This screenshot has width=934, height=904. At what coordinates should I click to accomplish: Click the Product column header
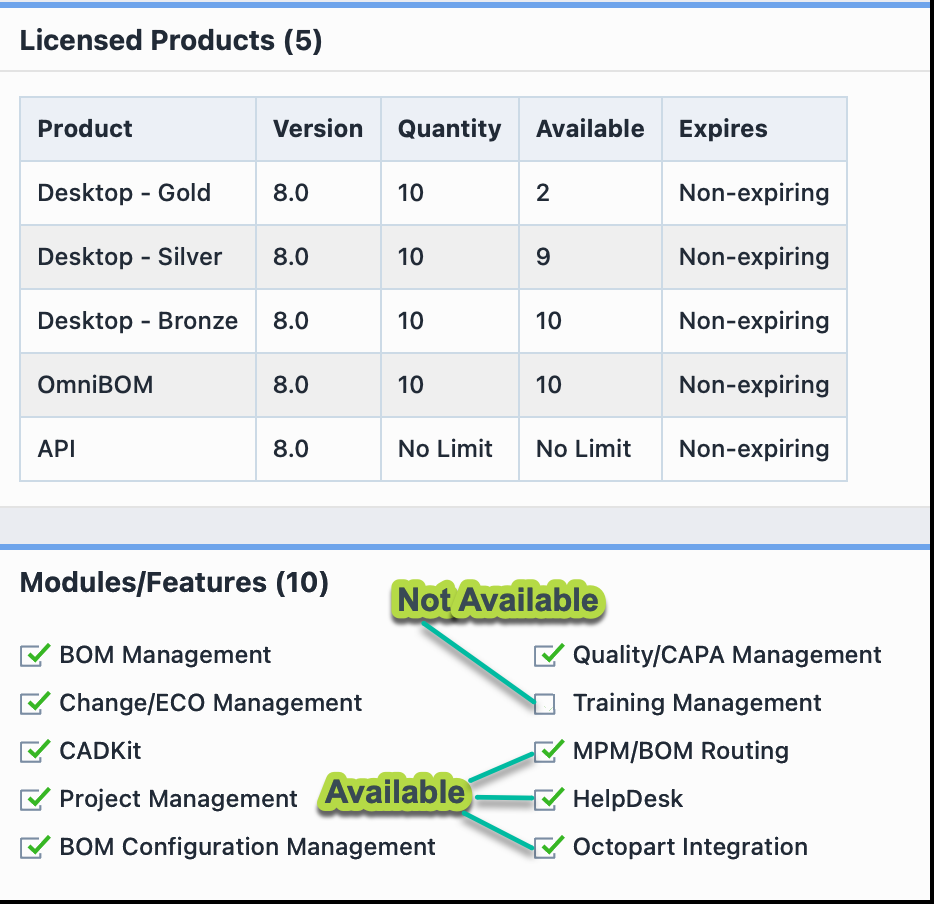pyautogui.click(x=138, y=129)
